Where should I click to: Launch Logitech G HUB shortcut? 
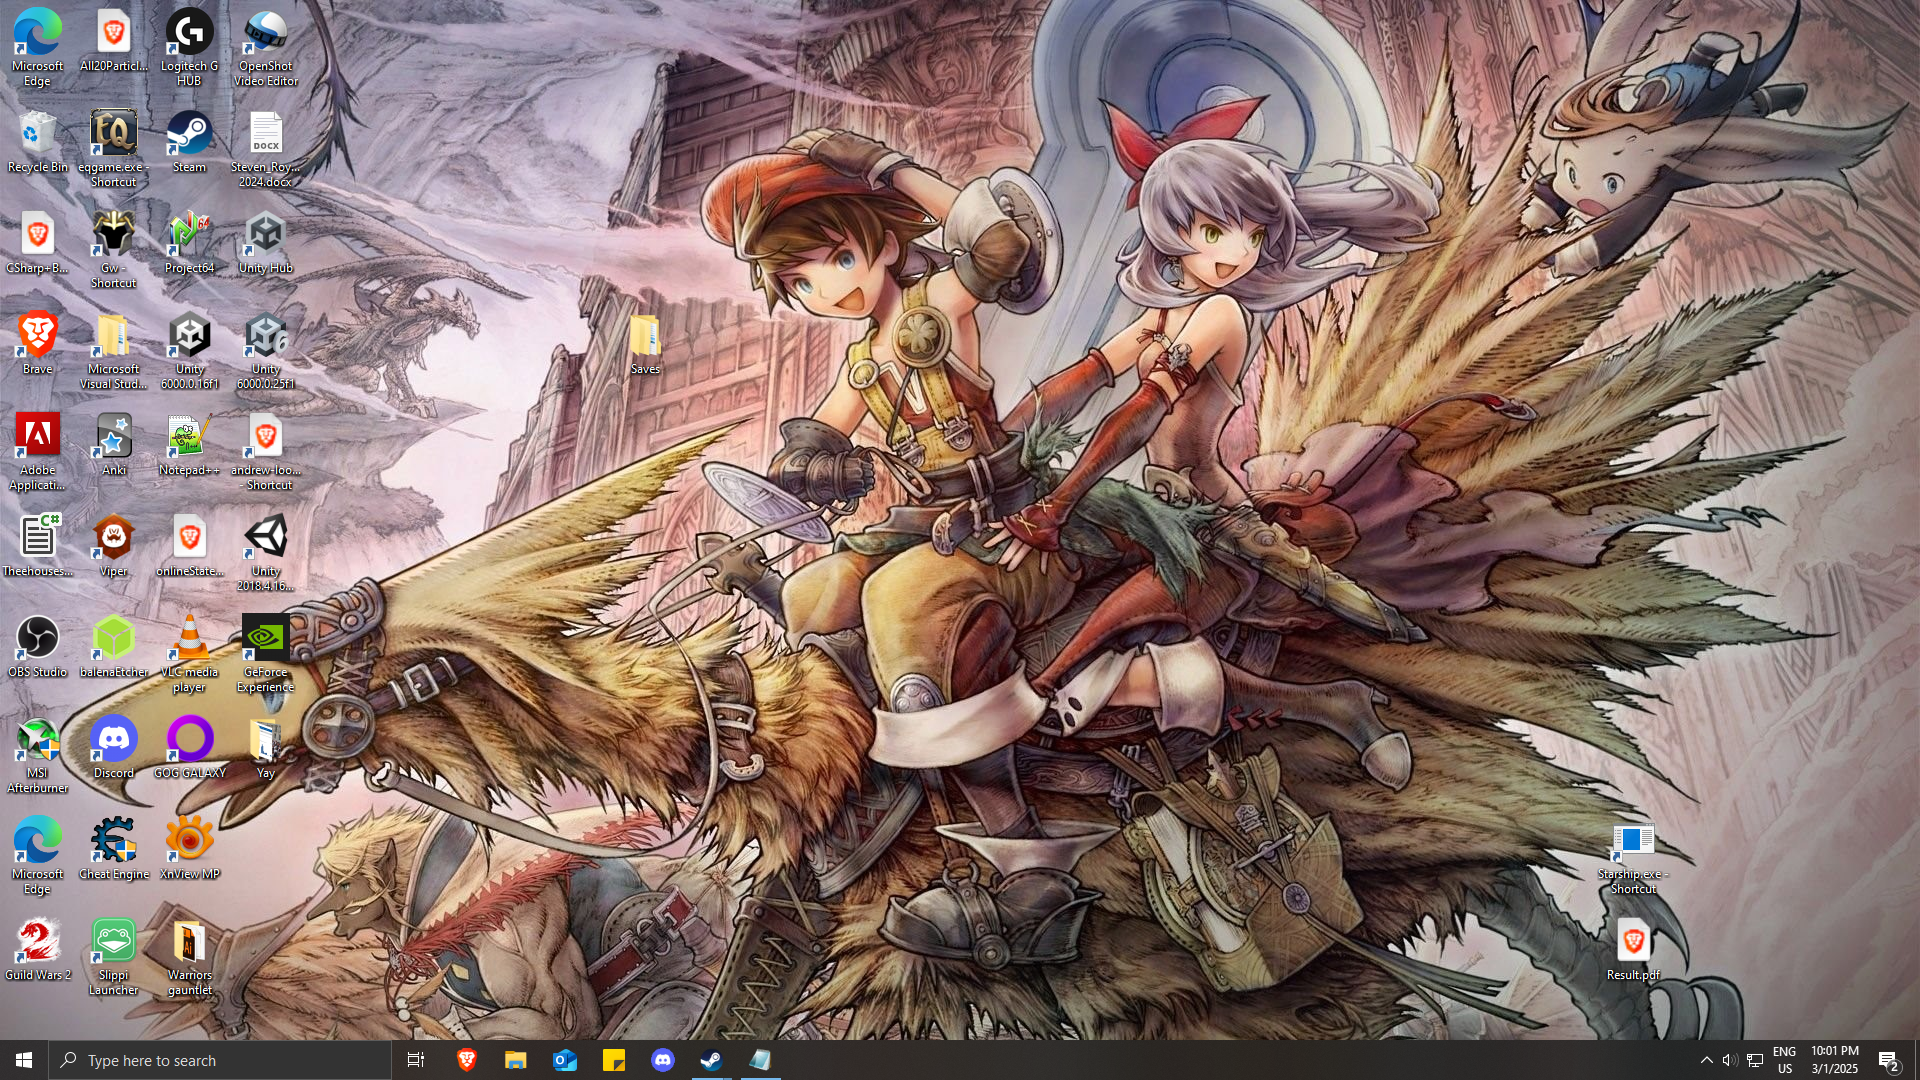point(189,48)
